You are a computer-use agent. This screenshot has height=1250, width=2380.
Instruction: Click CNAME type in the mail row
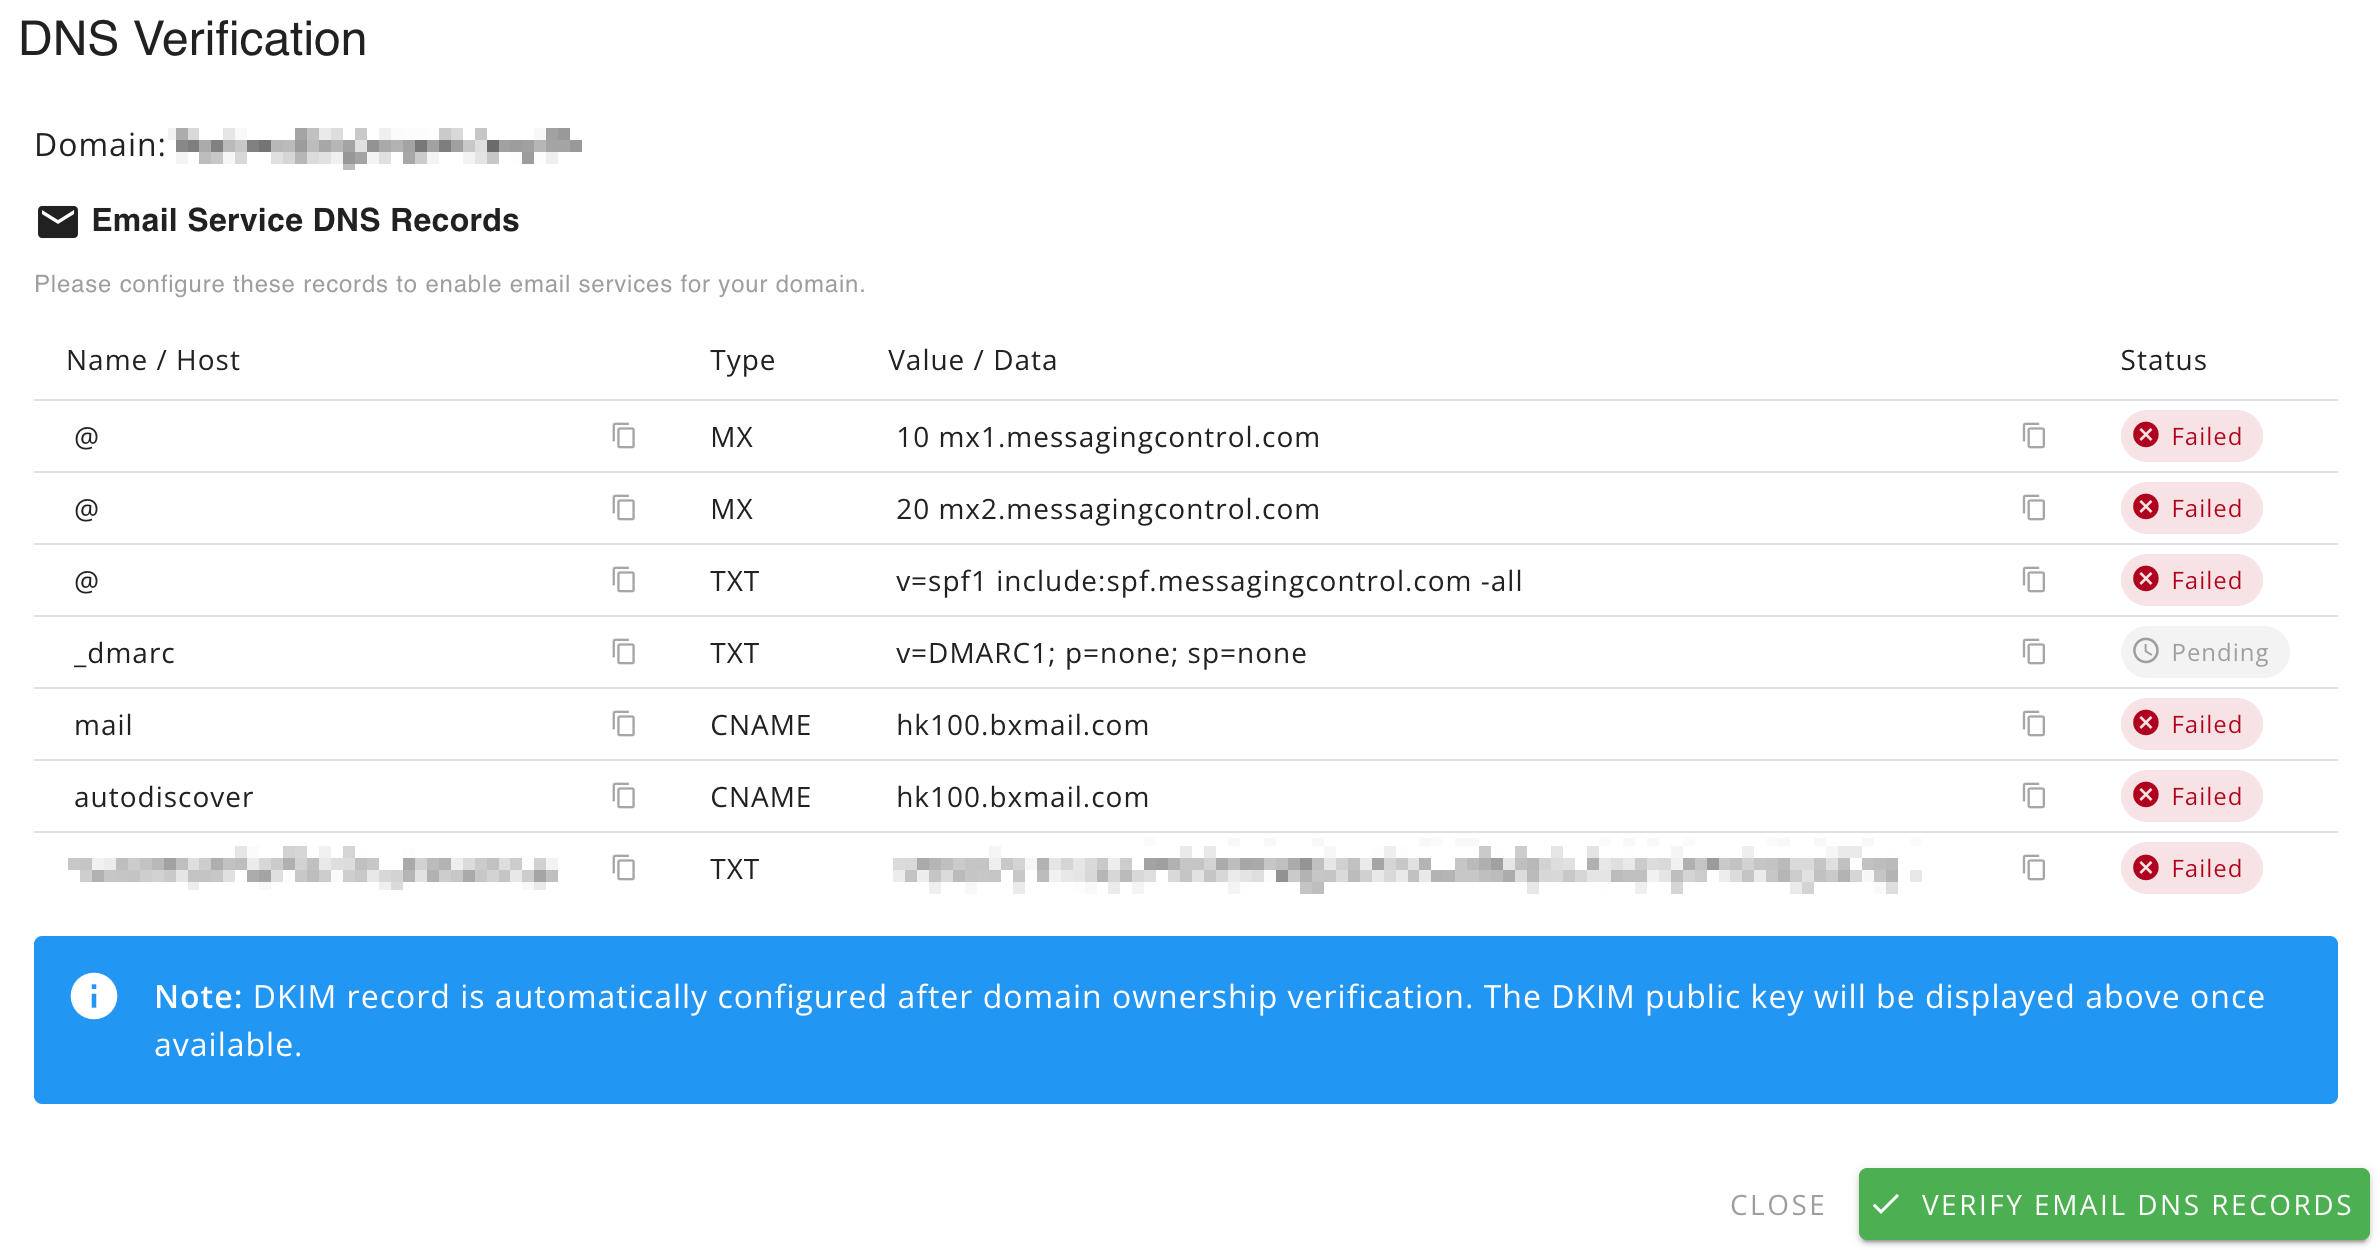click(760, 725)
